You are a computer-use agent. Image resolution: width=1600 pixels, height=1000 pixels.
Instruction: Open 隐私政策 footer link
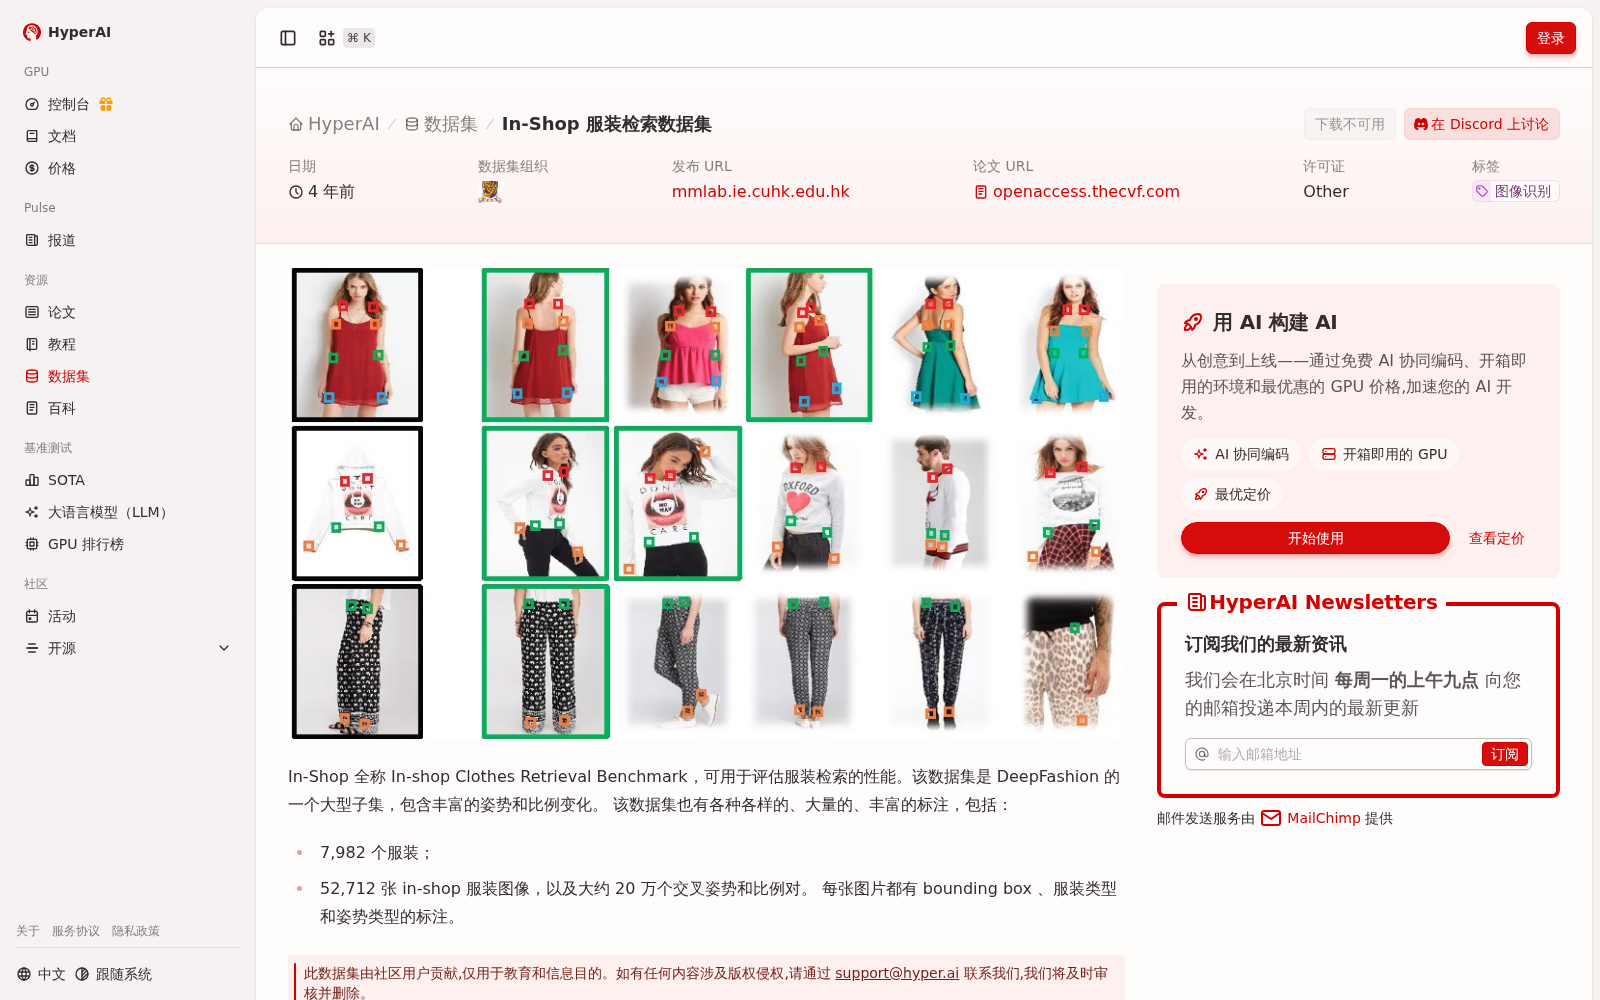pyautogui.click(x=136, y=931)
